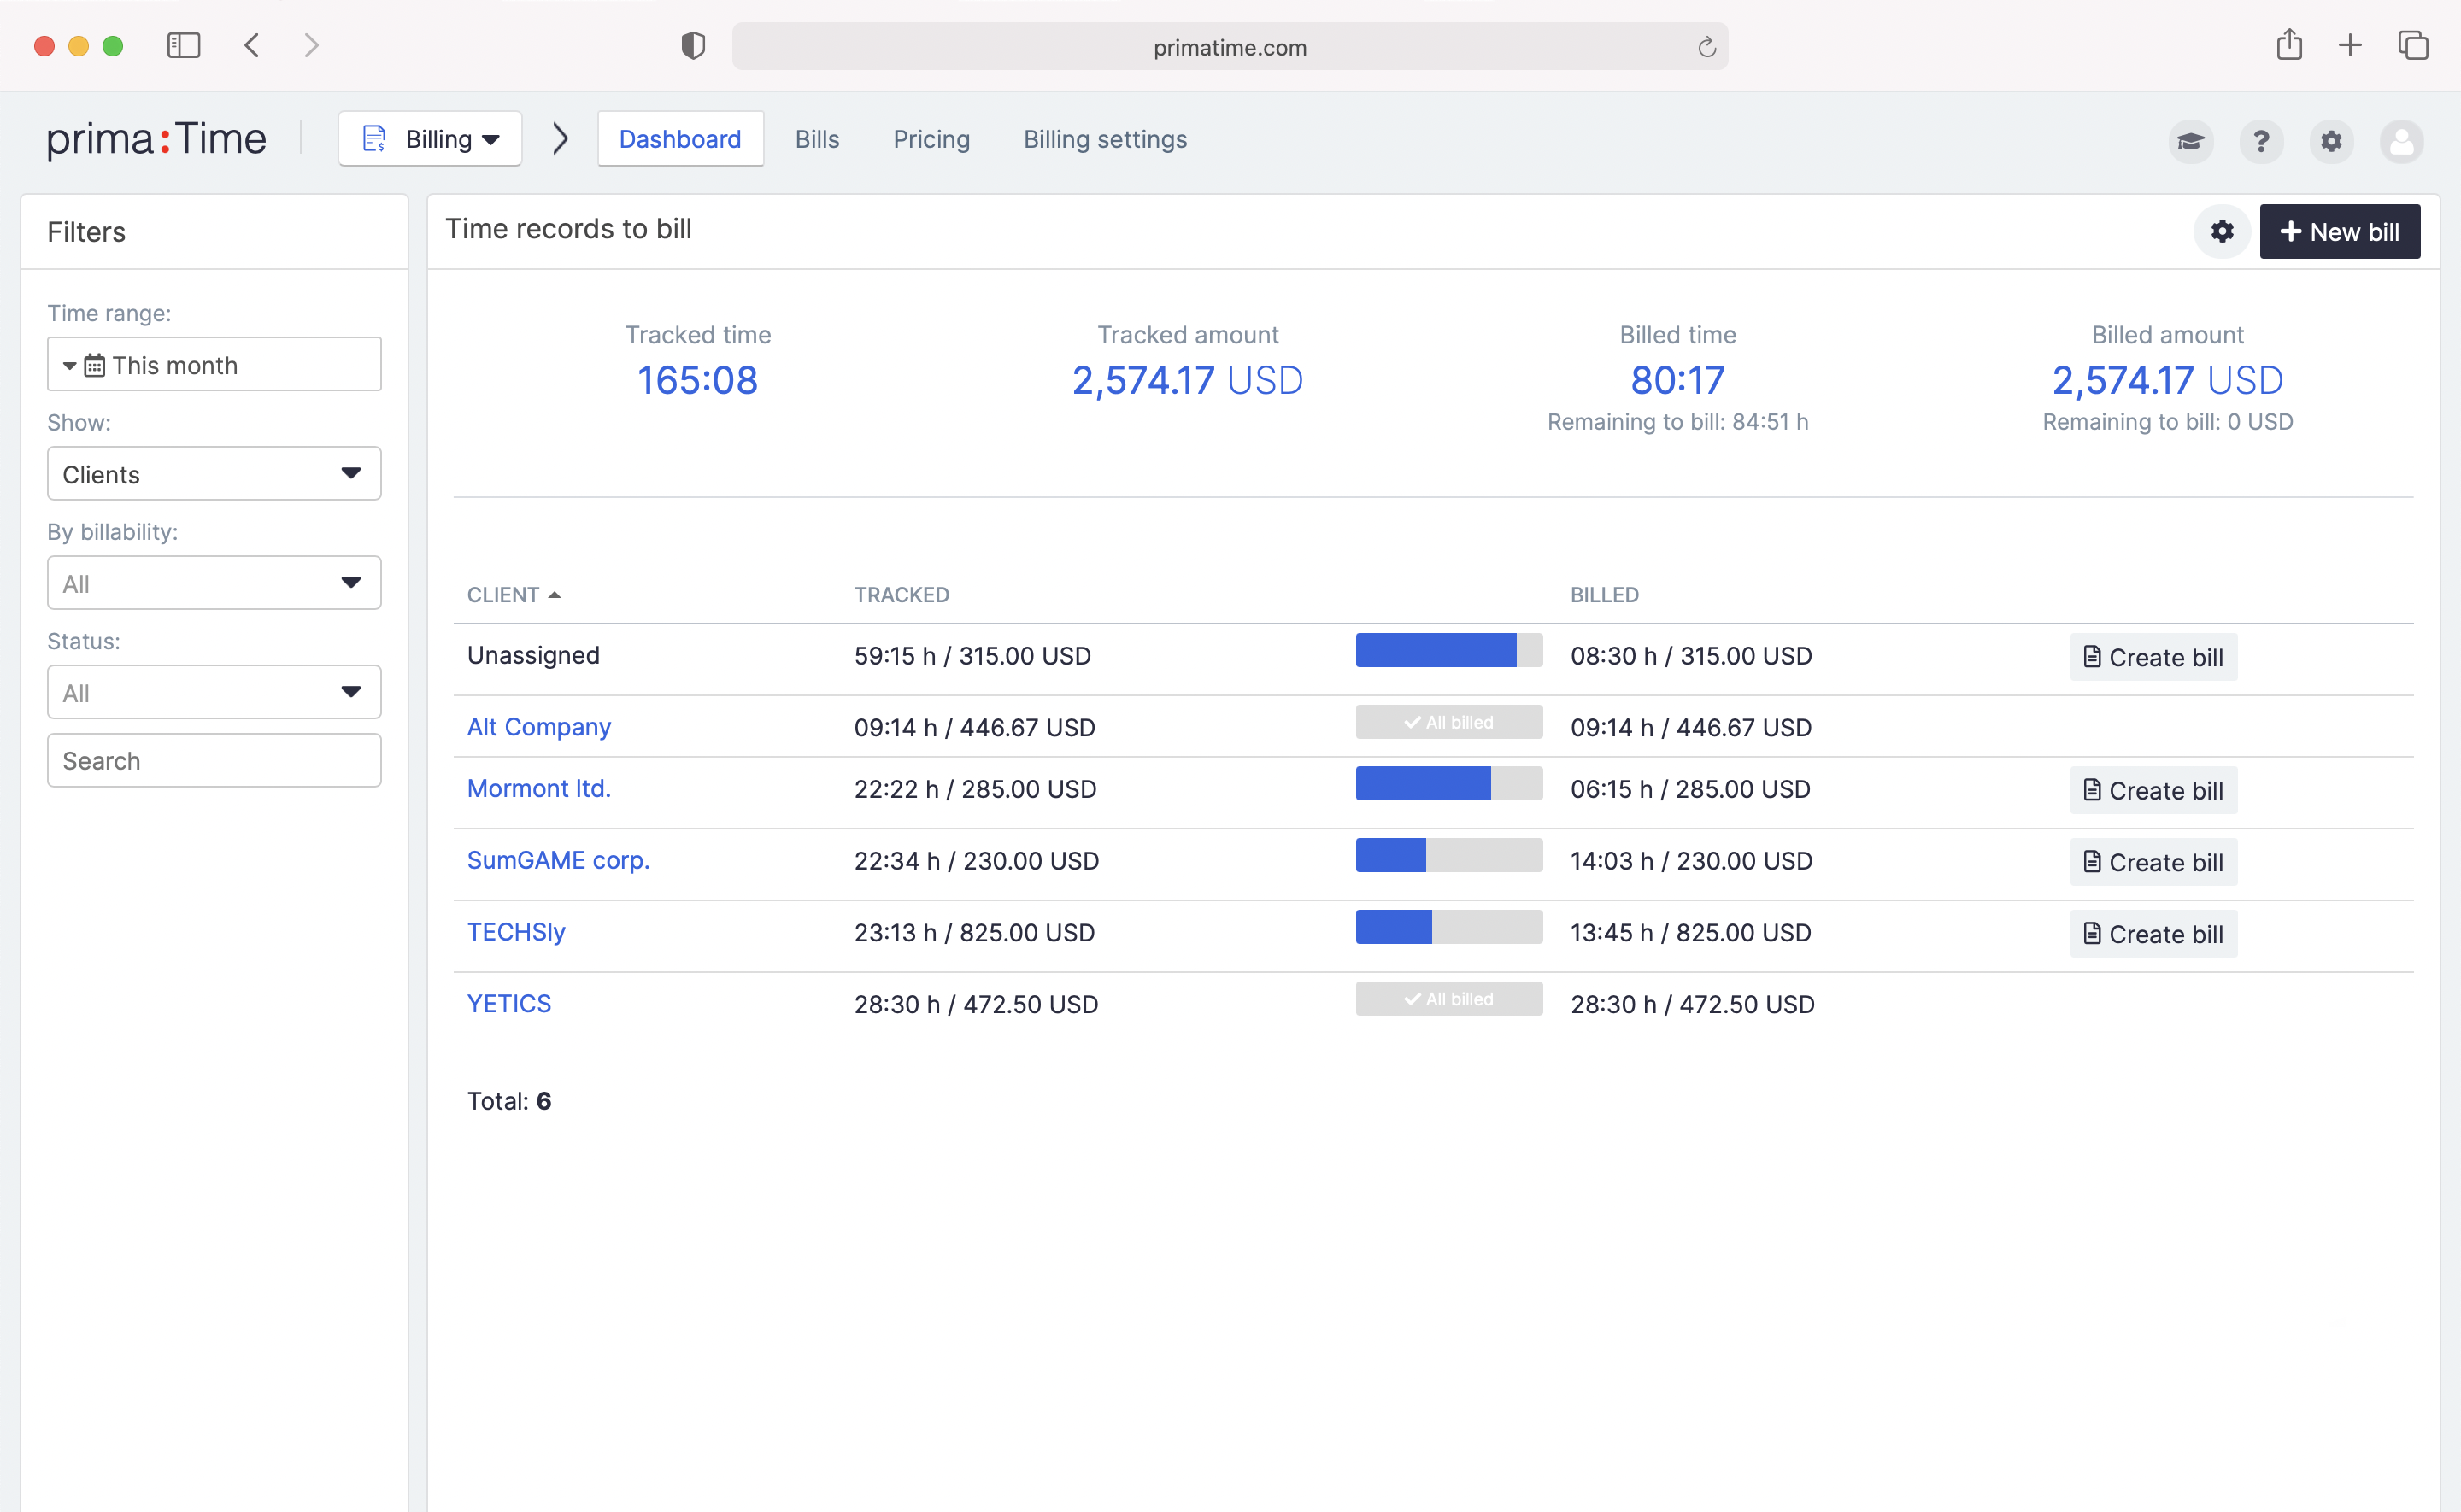Open the header settings gear icon
The height and width of the screenshot is (1512, 2461).
click(x=2330, y=141)
